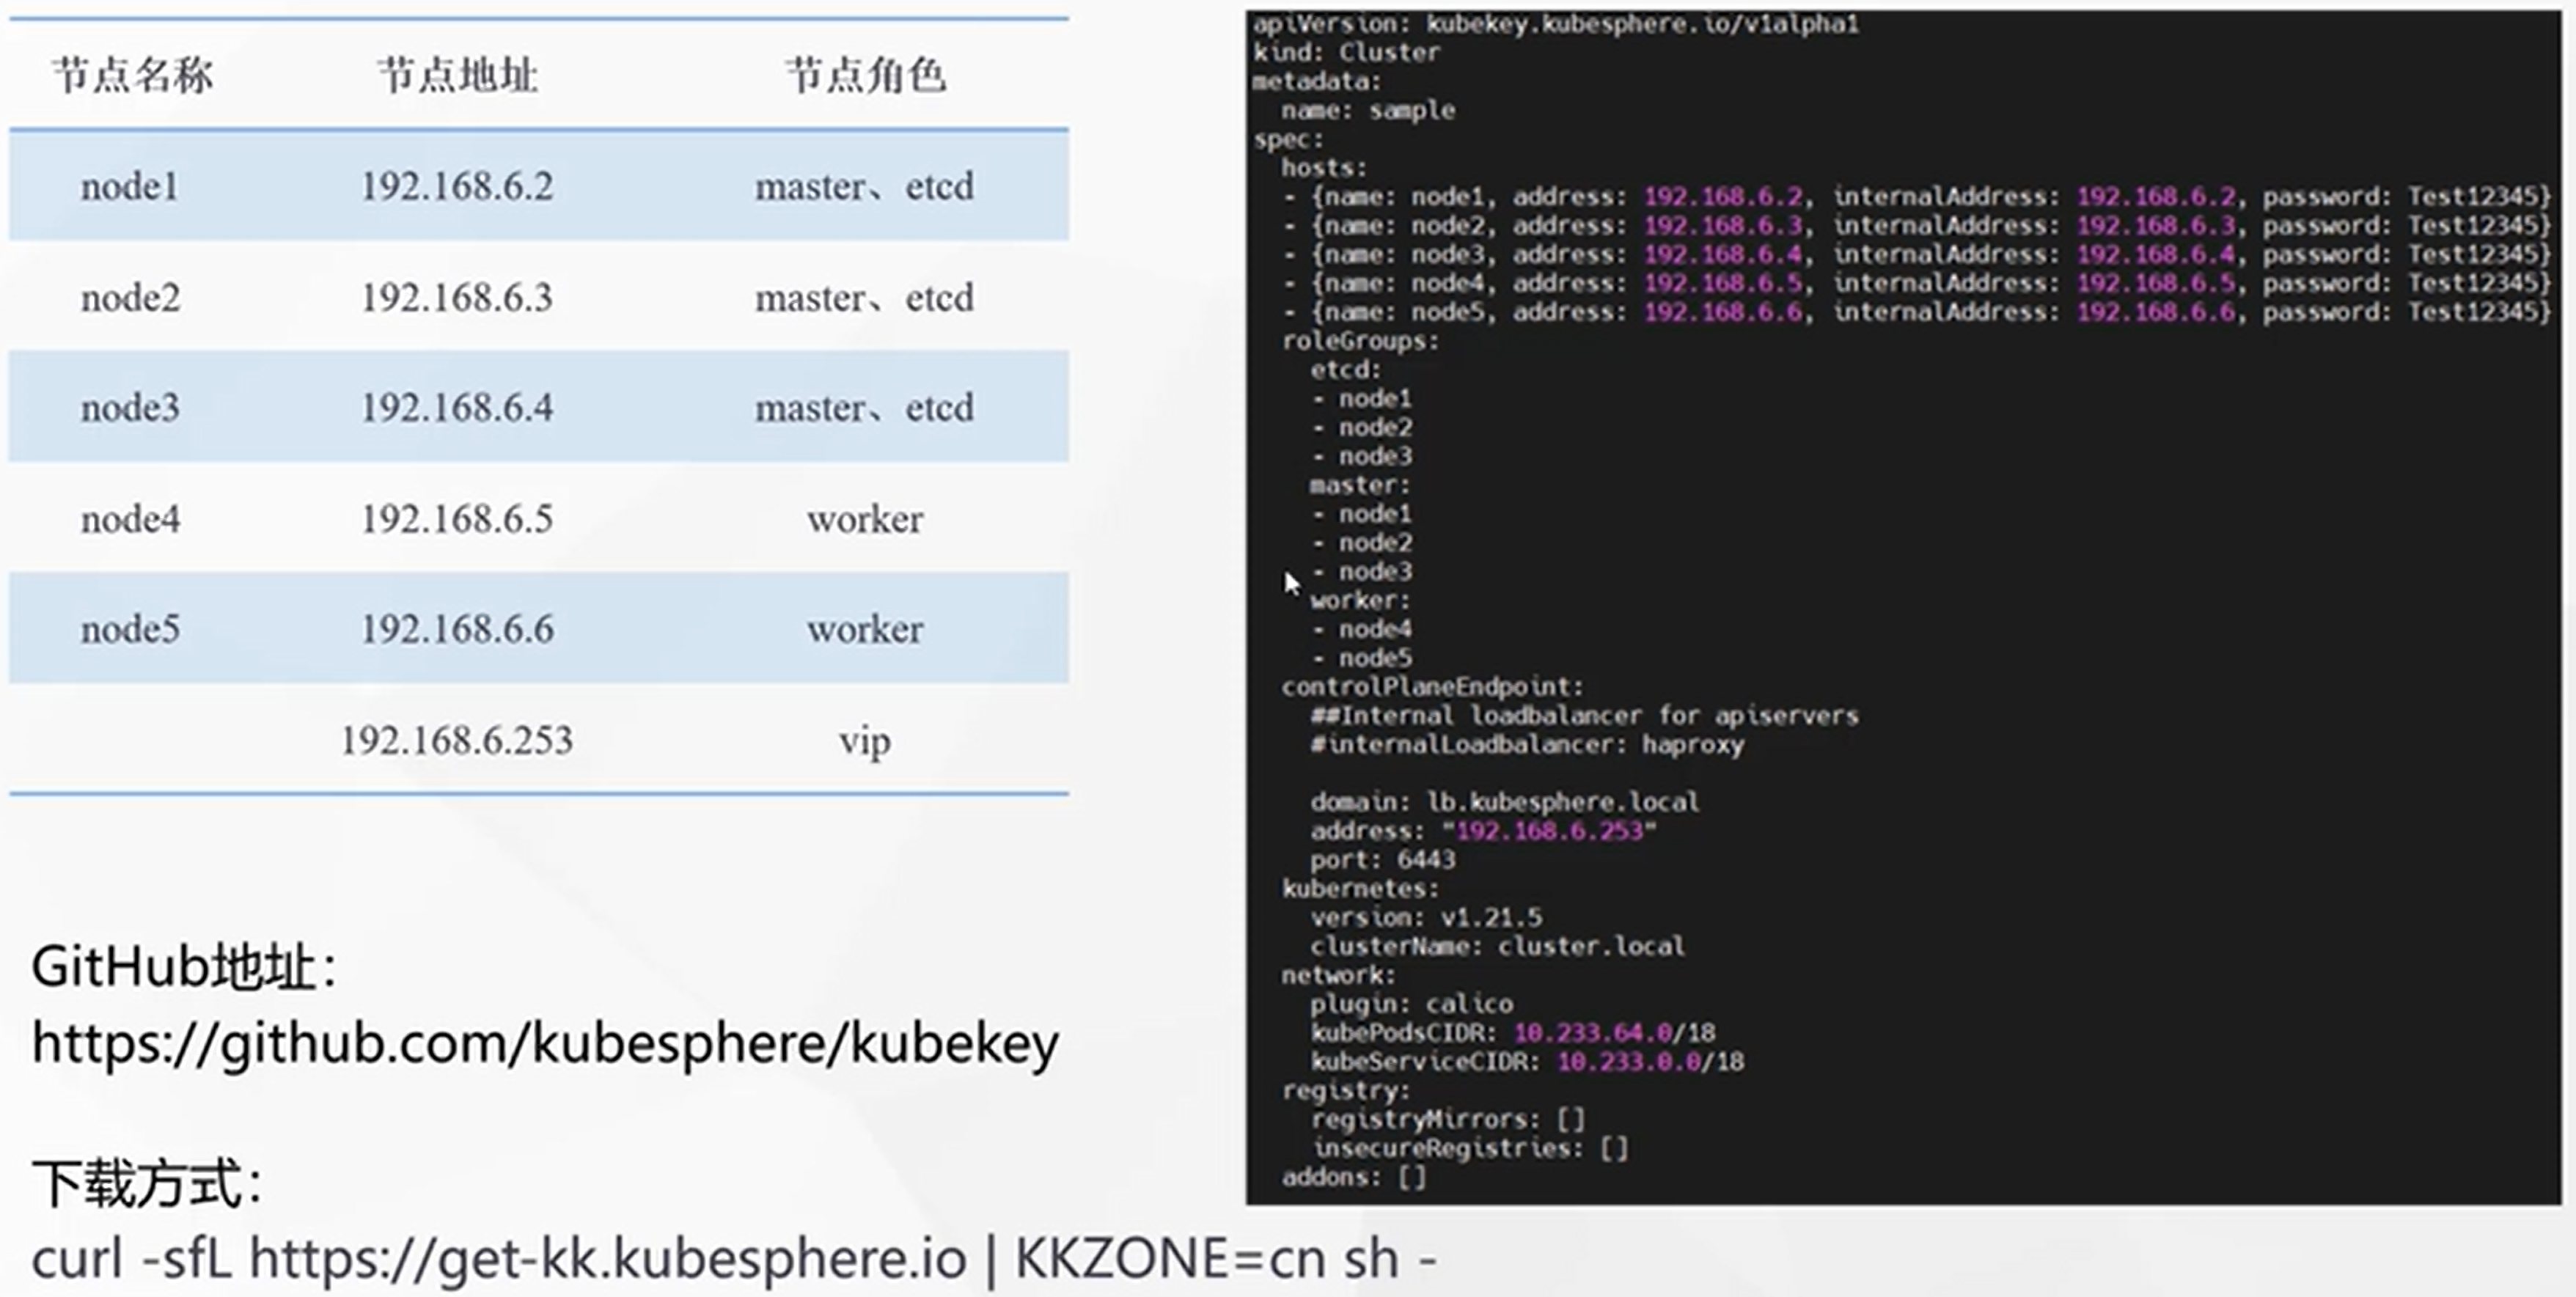Click the address "192.168.6.253" in YAML
The height and width of the screenshot is (1297, 2576).
pyautogui.click(x=1549, y=831)
